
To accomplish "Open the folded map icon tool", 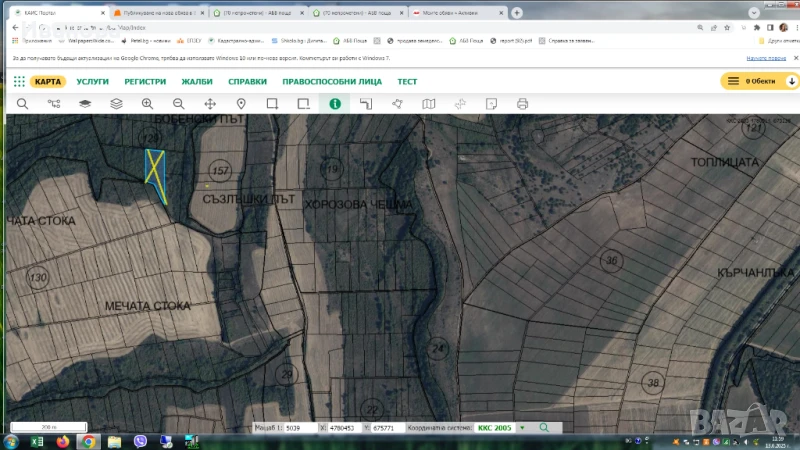I will pos(429,103).
